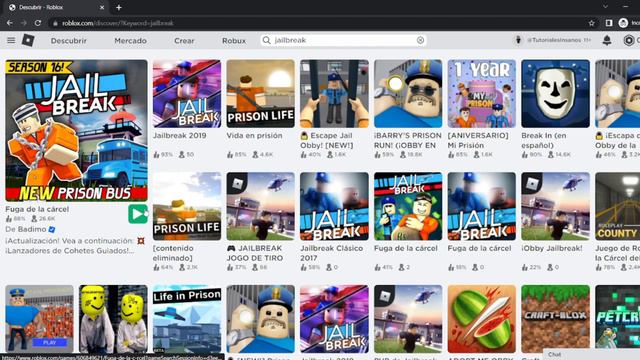Click ¡Obby Jailbreak! title text

[551, 248]
